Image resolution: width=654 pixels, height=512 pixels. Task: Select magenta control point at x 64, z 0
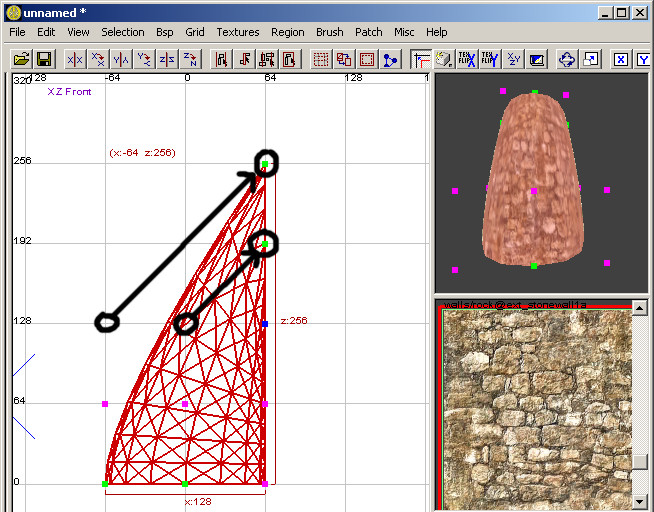pyautogui.click(x=265, y=484)
